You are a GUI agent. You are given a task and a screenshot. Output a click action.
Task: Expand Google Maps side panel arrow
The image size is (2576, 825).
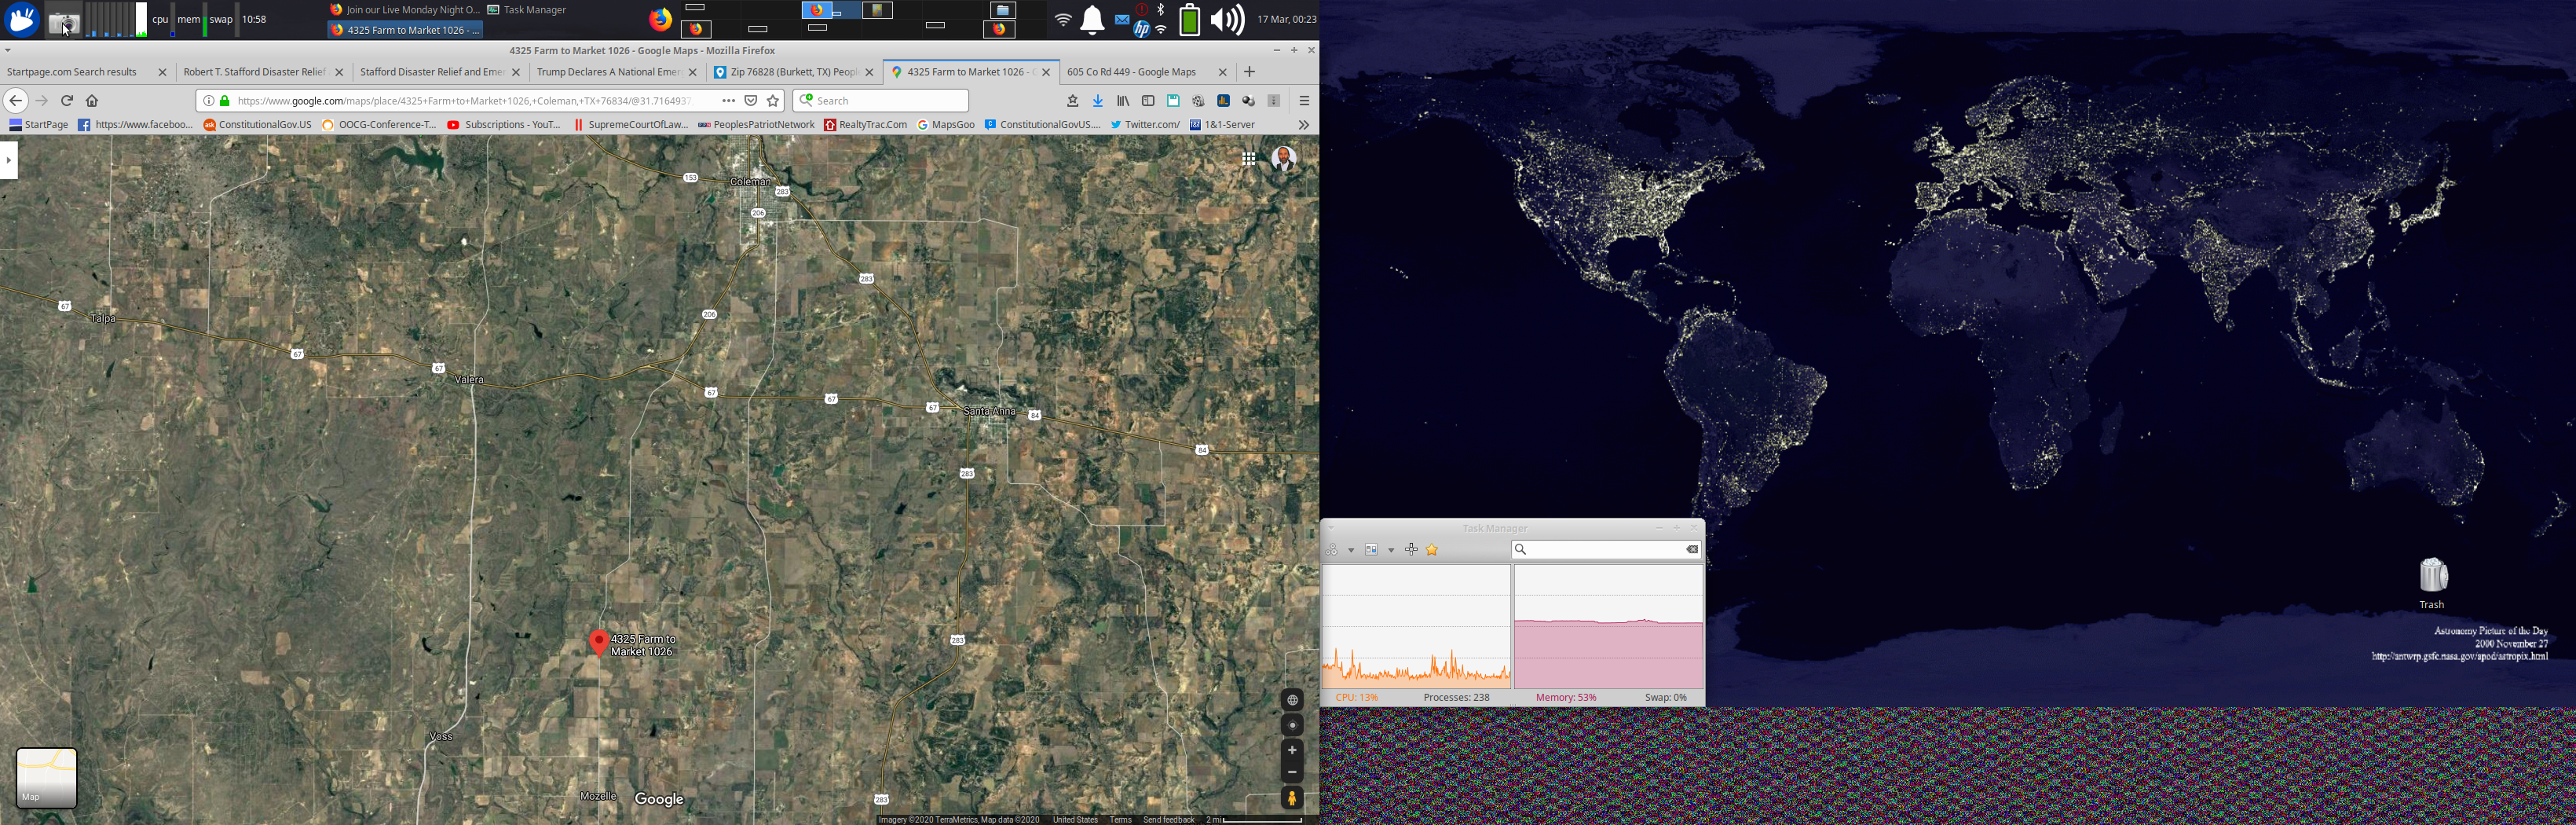9,160
